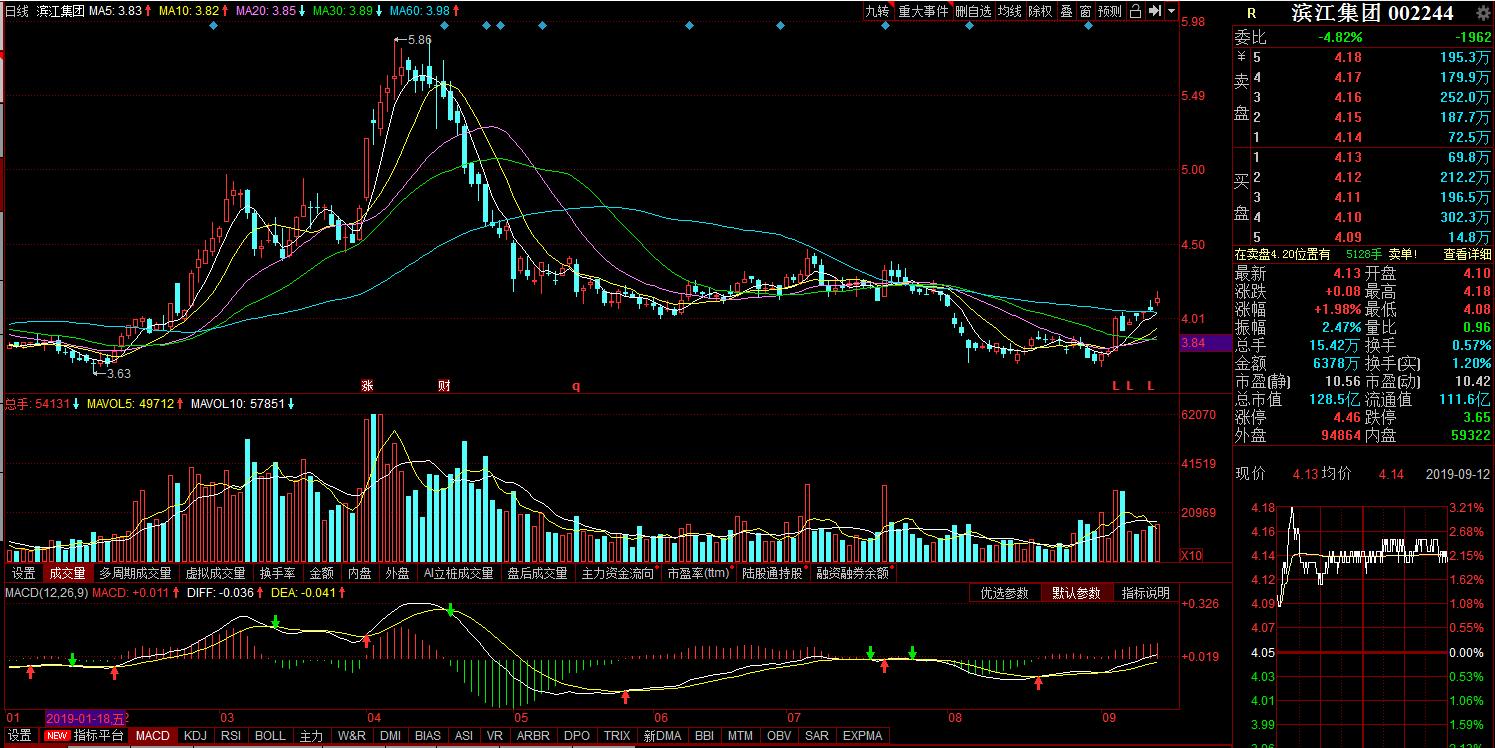Expand the toolbar dropdown arrow at top
This screenshot has height=748, width=1495.
coord(1171,11)
